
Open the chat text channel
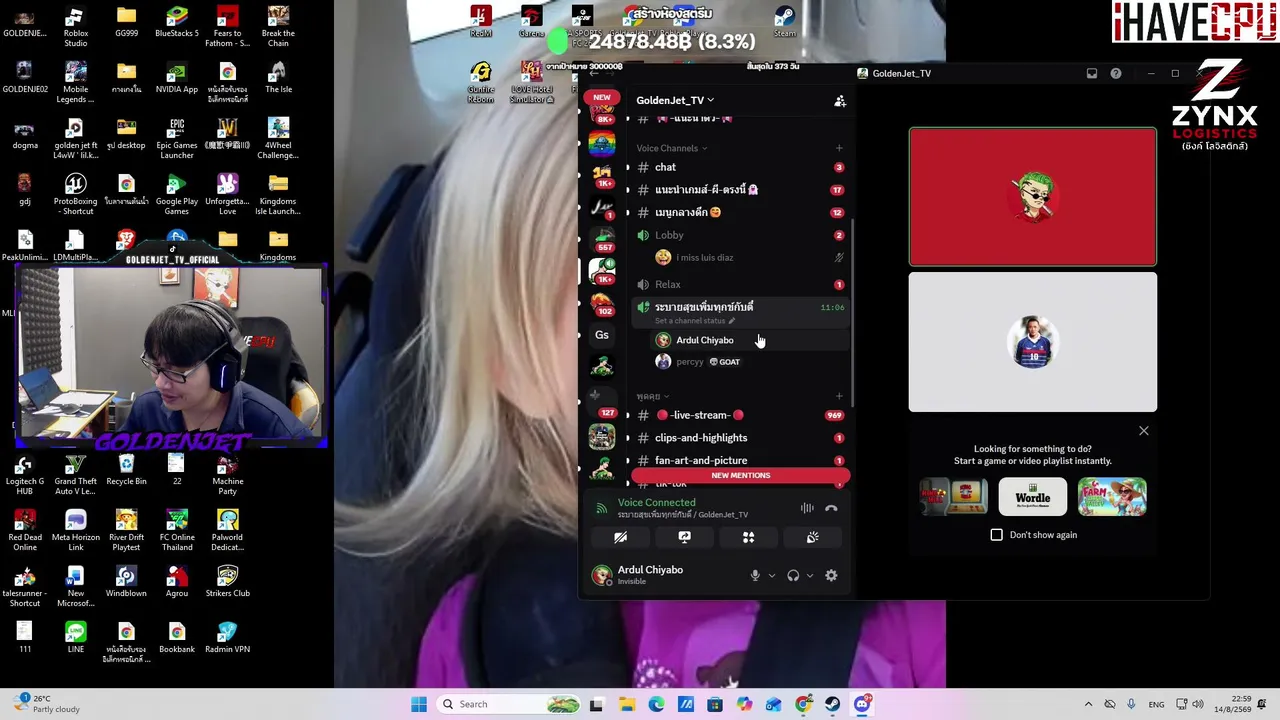[740, 167]
